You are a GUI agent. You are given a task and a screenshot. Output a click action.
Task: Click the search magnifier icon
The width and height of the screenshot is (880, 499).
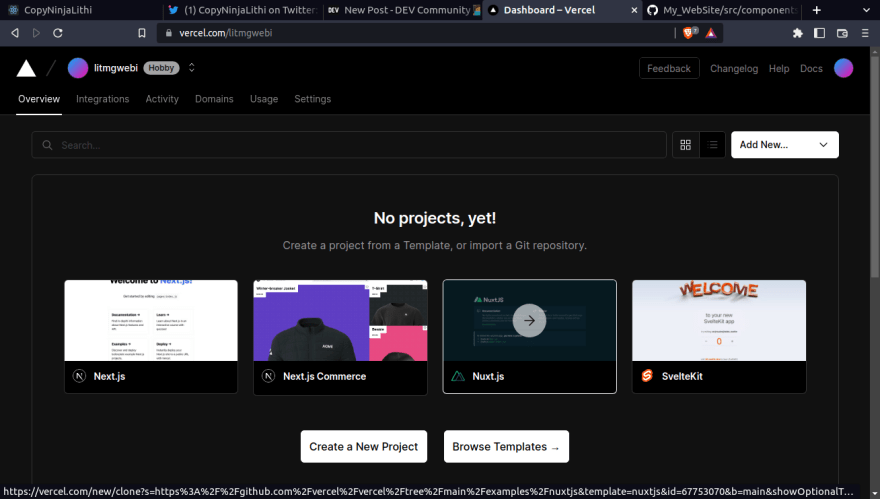click(x=48, y=145)
